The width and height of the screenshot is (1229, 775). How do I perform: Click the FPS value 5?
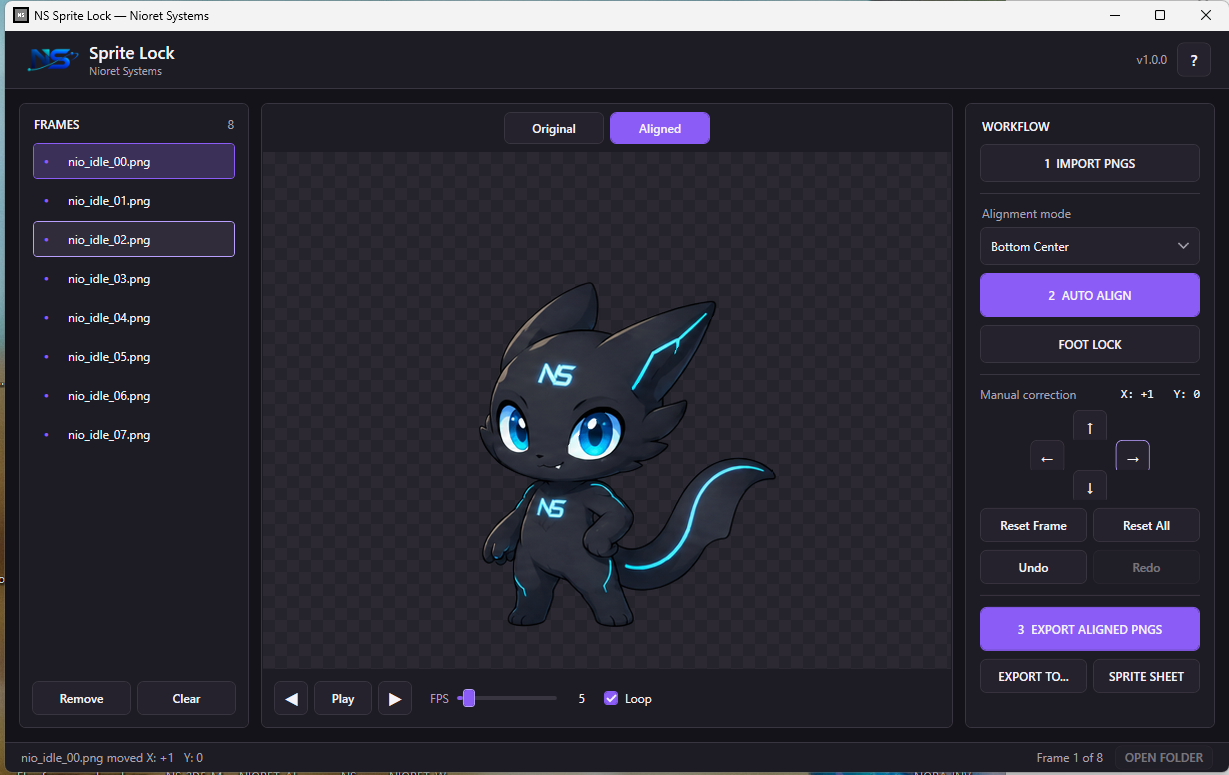(x=581, y=698)
